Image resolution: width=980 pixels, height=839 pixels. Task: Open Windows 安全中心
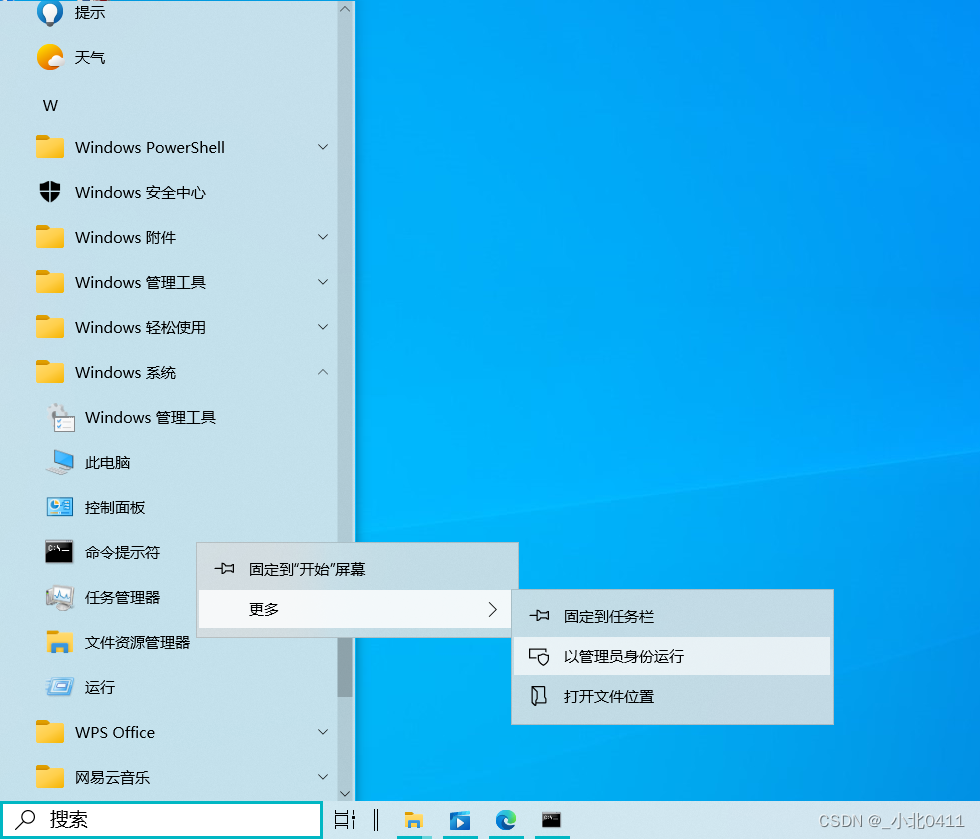(x=140, y=192)
